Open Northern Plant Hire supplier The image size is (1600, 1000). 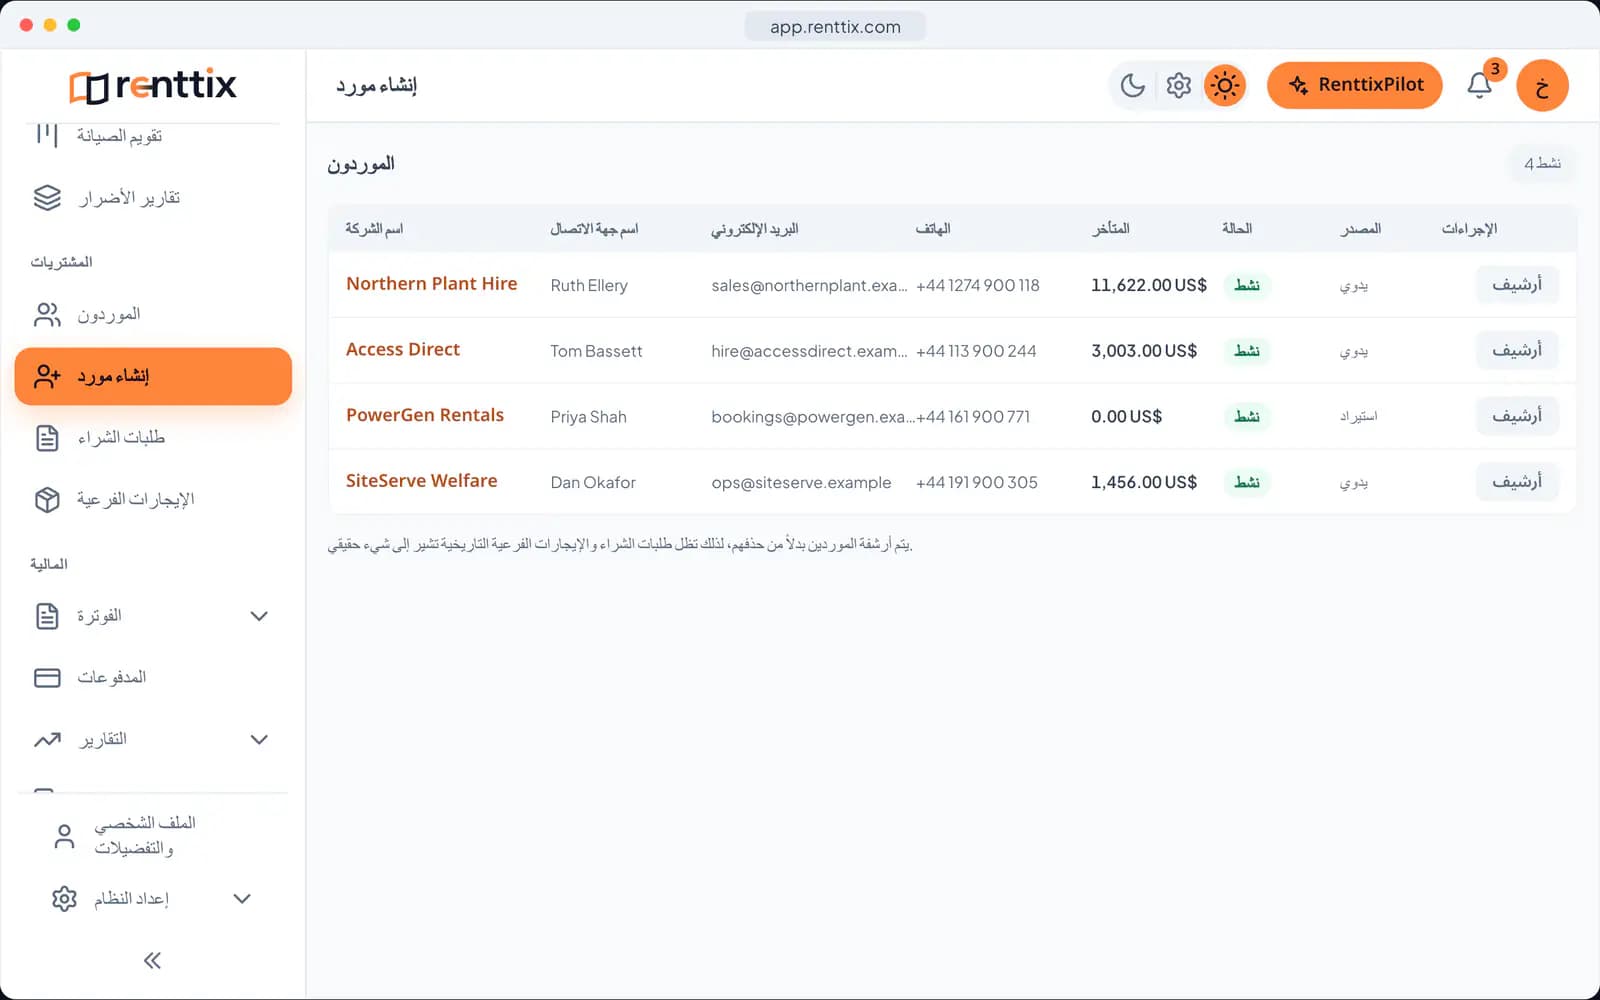pos(431,284)
